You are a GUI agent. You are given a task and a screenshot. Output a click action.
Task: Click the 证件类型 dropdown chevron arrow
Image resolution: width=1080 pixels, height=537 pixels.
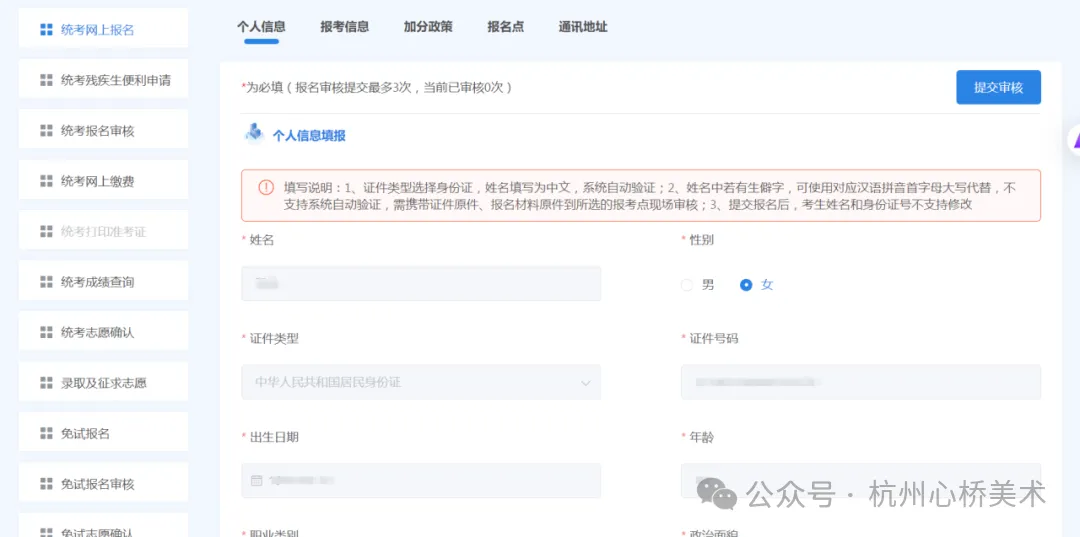(x=585, y=383)
